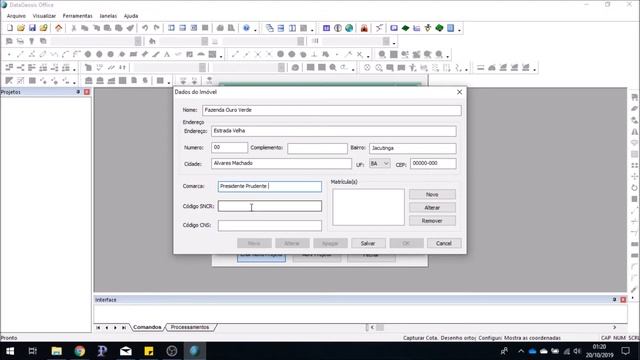Click the New file icon in the toolbar
This screenshot has width=640, height=360.
pyautogui.click(x=10, y=28)
